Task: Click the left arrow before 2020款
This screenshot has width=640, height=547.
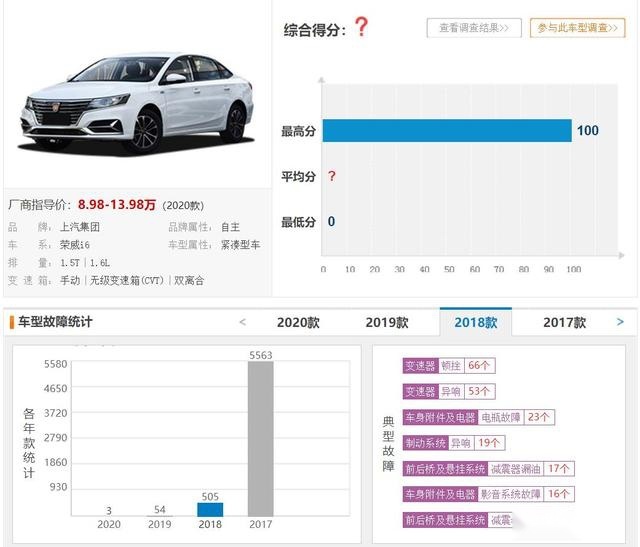Action: (242, 322)
